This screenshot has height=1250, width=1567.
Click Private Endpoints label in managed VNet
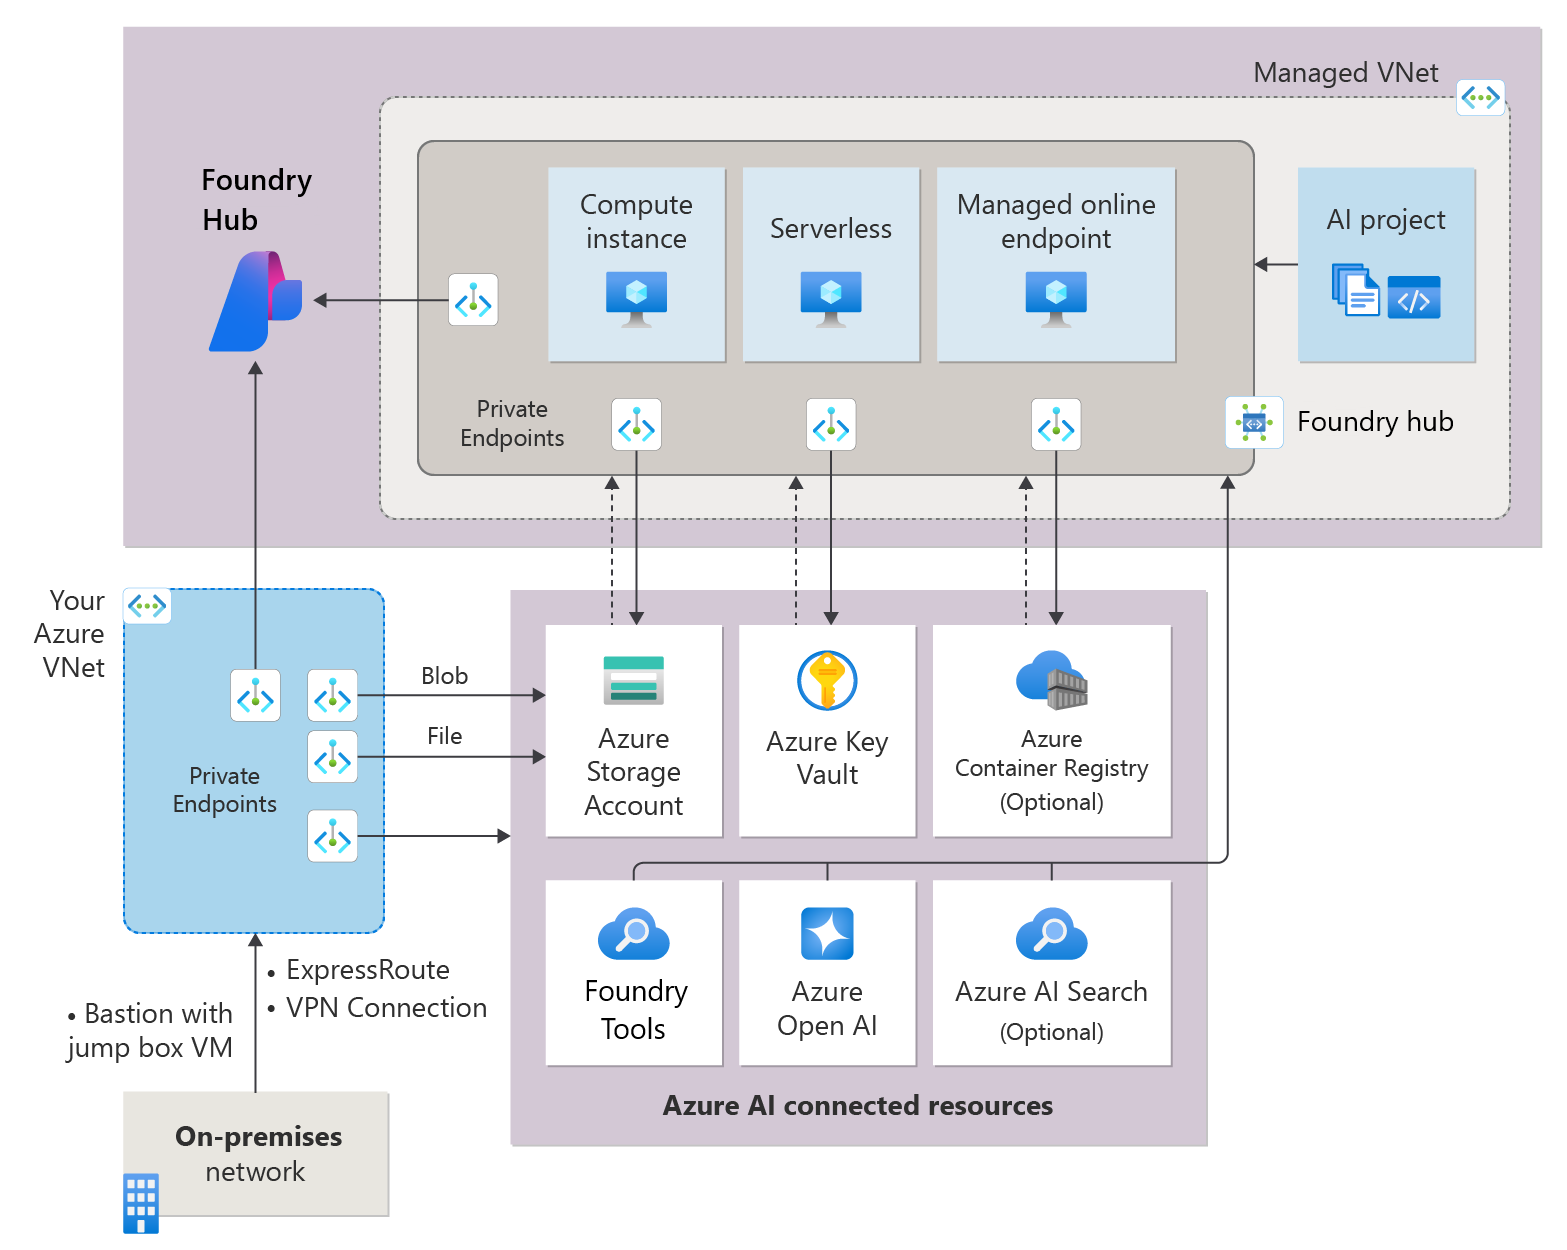pyautogui.click(x=512, y=423)
